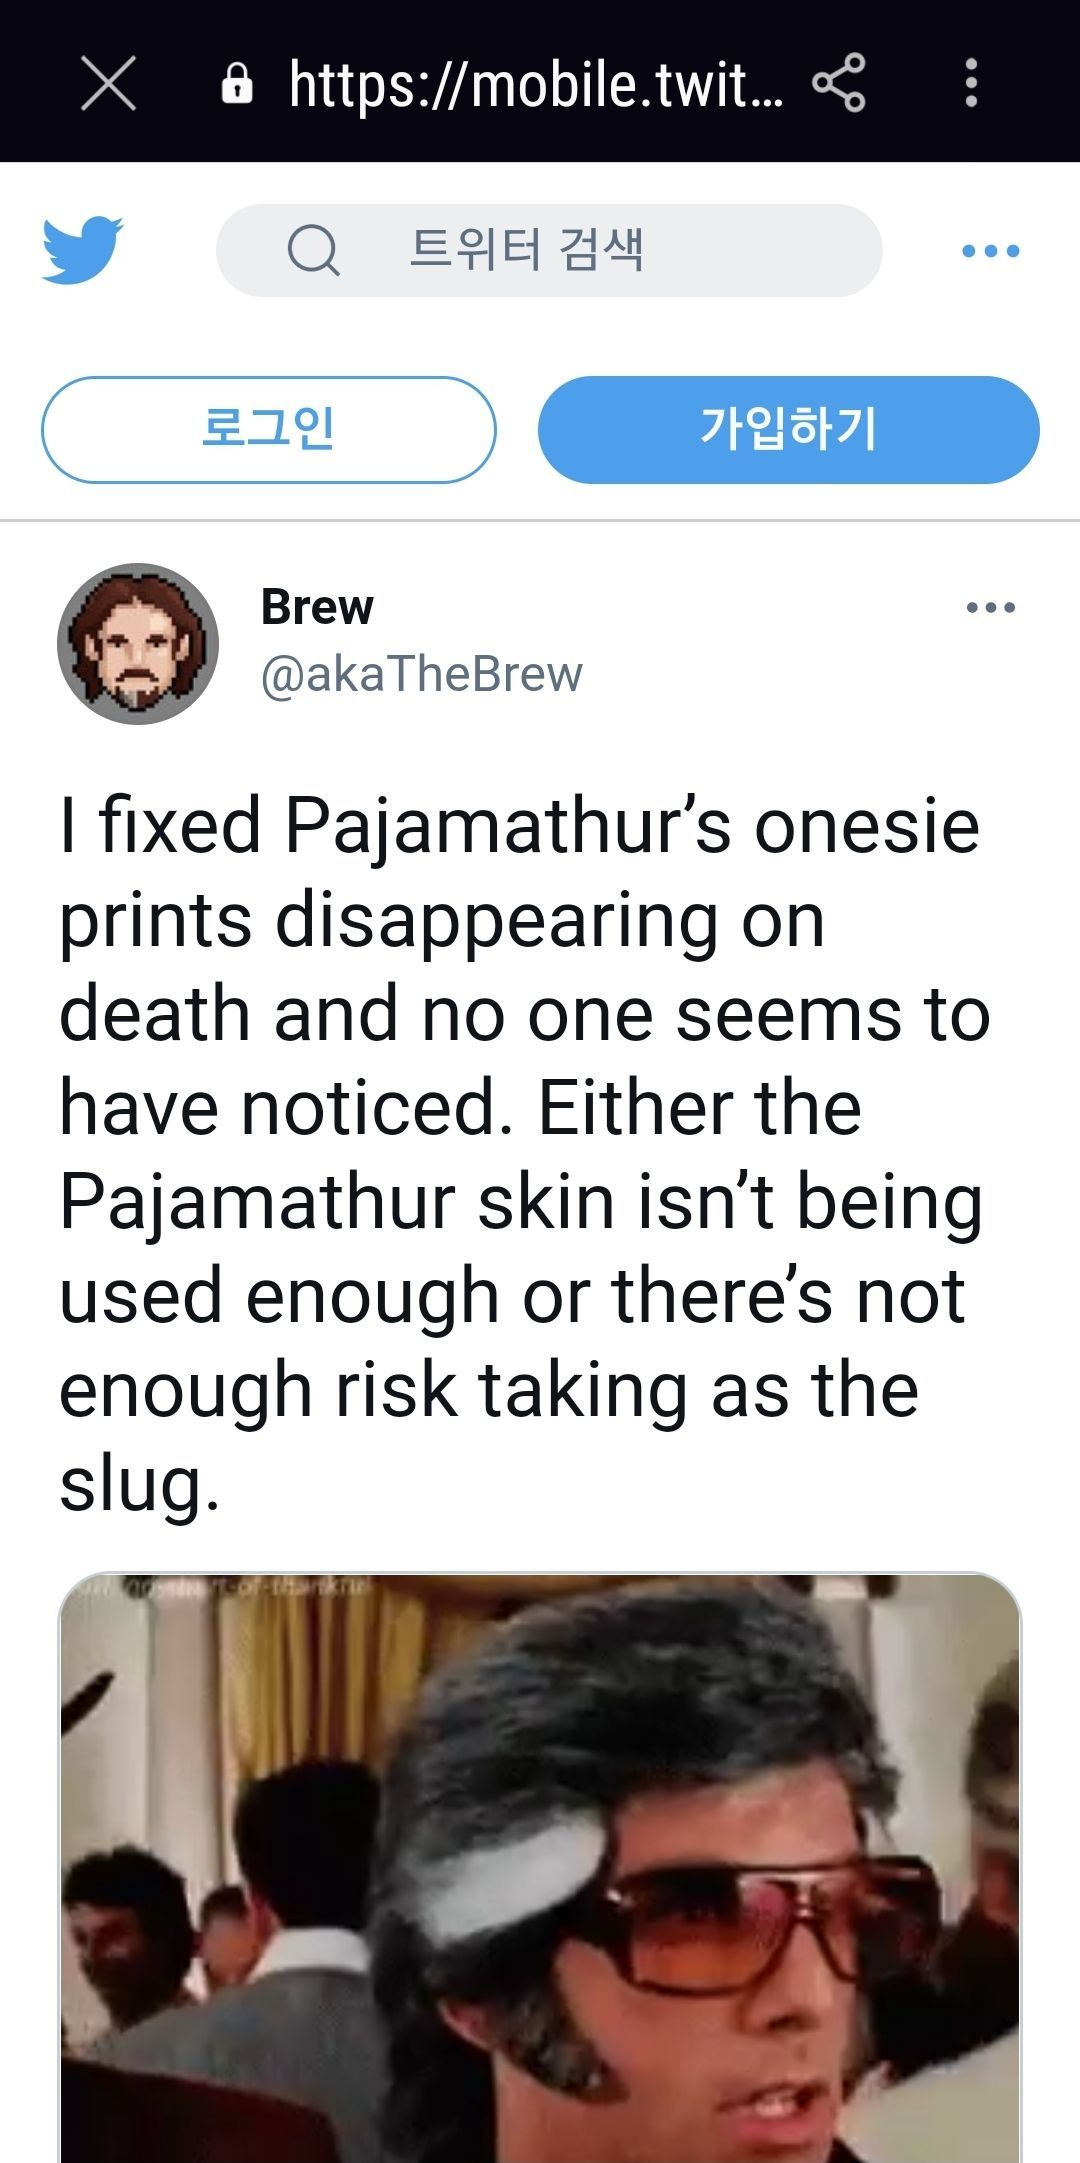Close the in-app browser with the X icon

(108, 83)
